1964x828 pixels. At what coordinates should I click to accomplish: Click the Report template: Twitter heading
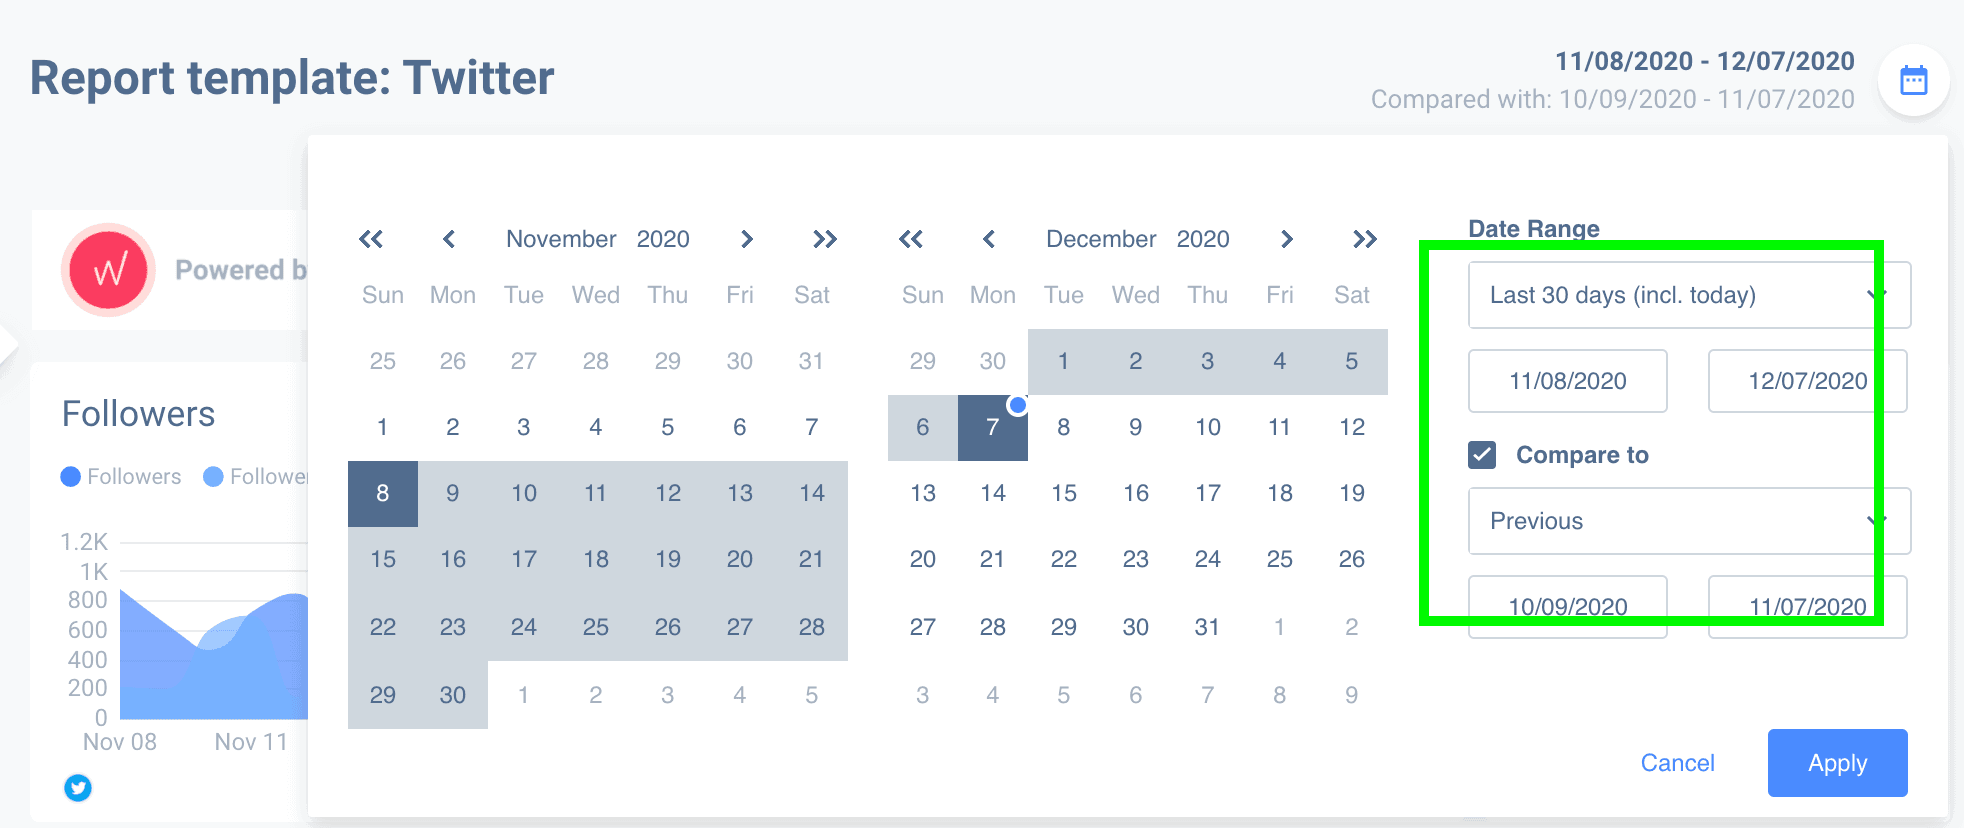point(292,78)
